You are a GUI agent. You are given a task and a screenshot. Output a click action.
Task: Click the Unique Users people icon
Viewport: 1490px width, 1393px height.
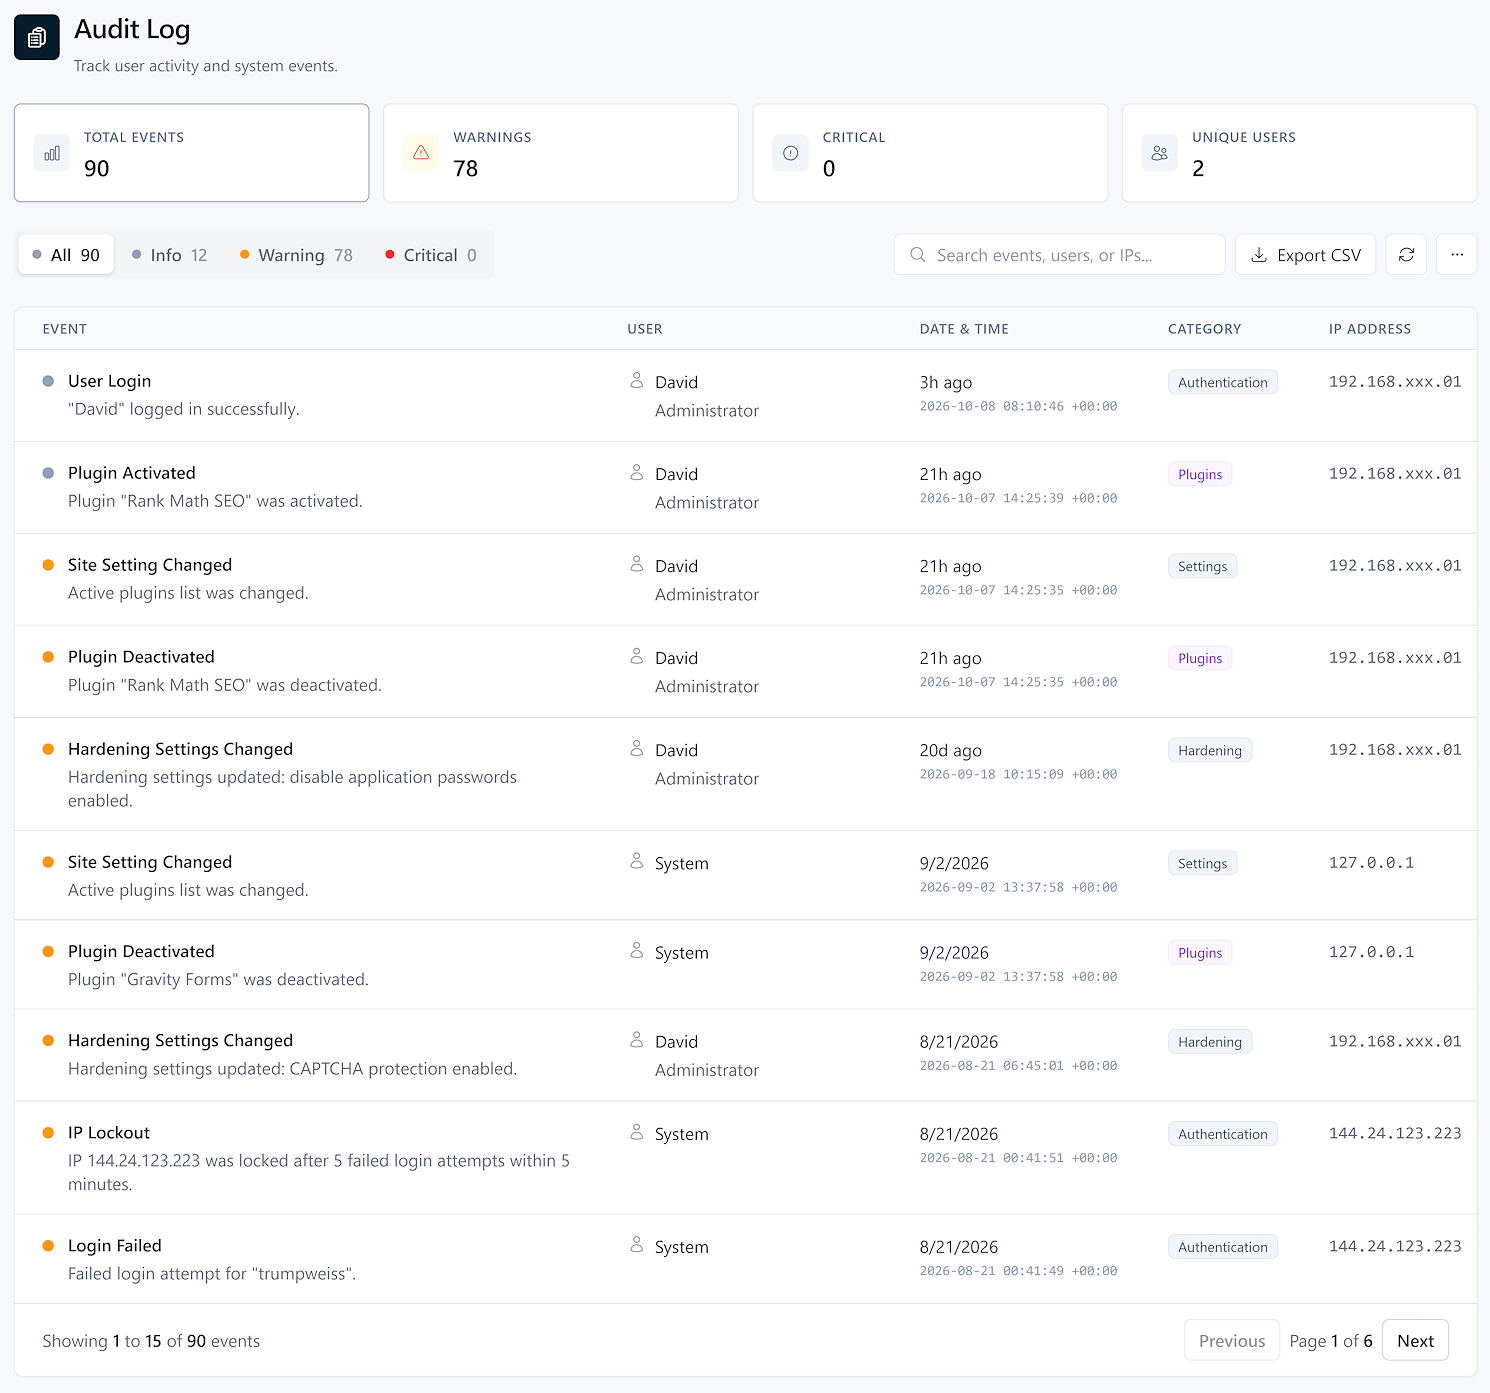1160,153
